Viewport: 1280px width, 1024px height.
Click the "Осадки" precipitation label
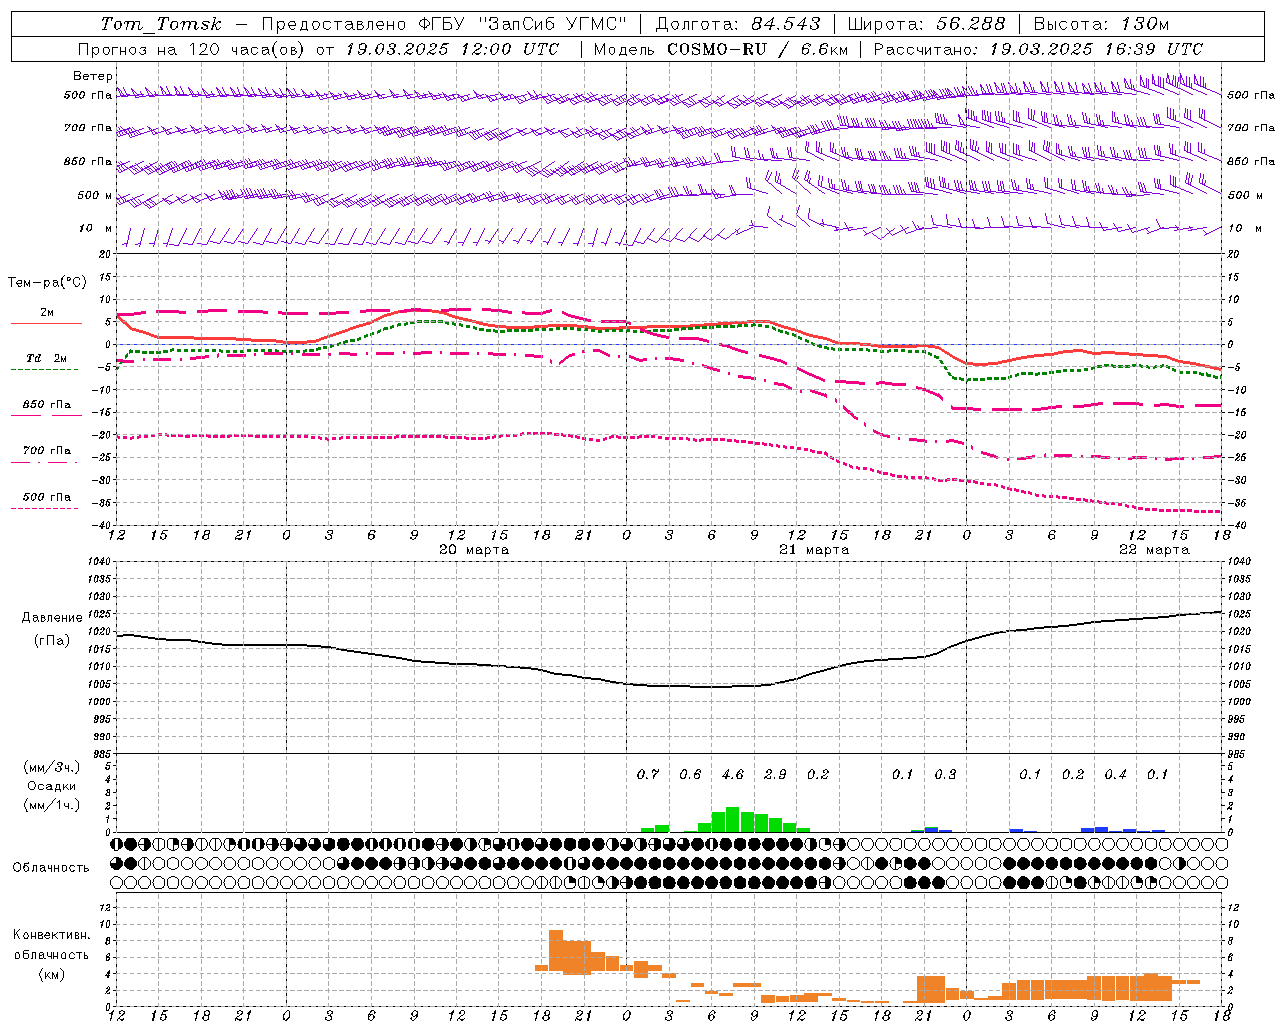(52, 787)
